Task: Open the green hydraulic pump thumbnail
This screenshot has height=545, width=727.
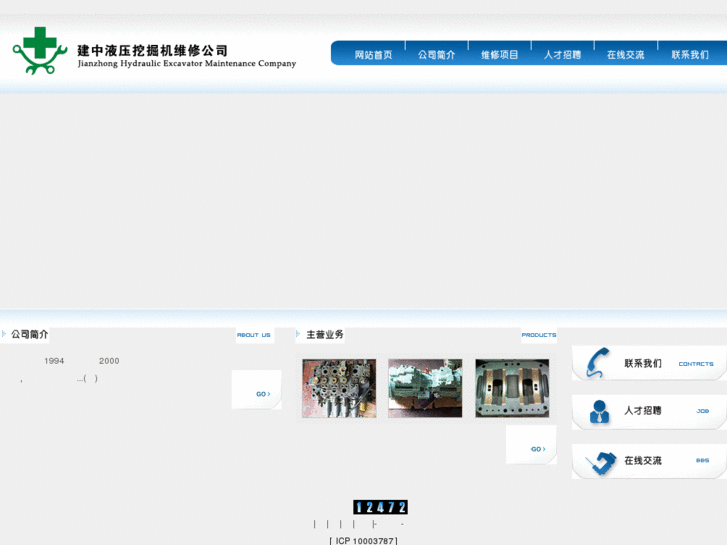Action: click(425, 388)
